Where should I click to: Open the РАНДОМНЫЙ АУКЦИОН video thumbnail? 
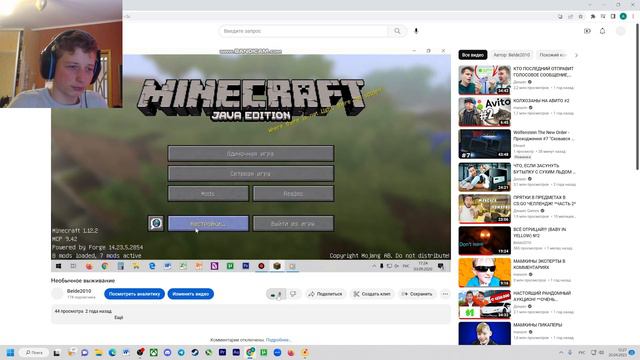click(x=484, y=304)
